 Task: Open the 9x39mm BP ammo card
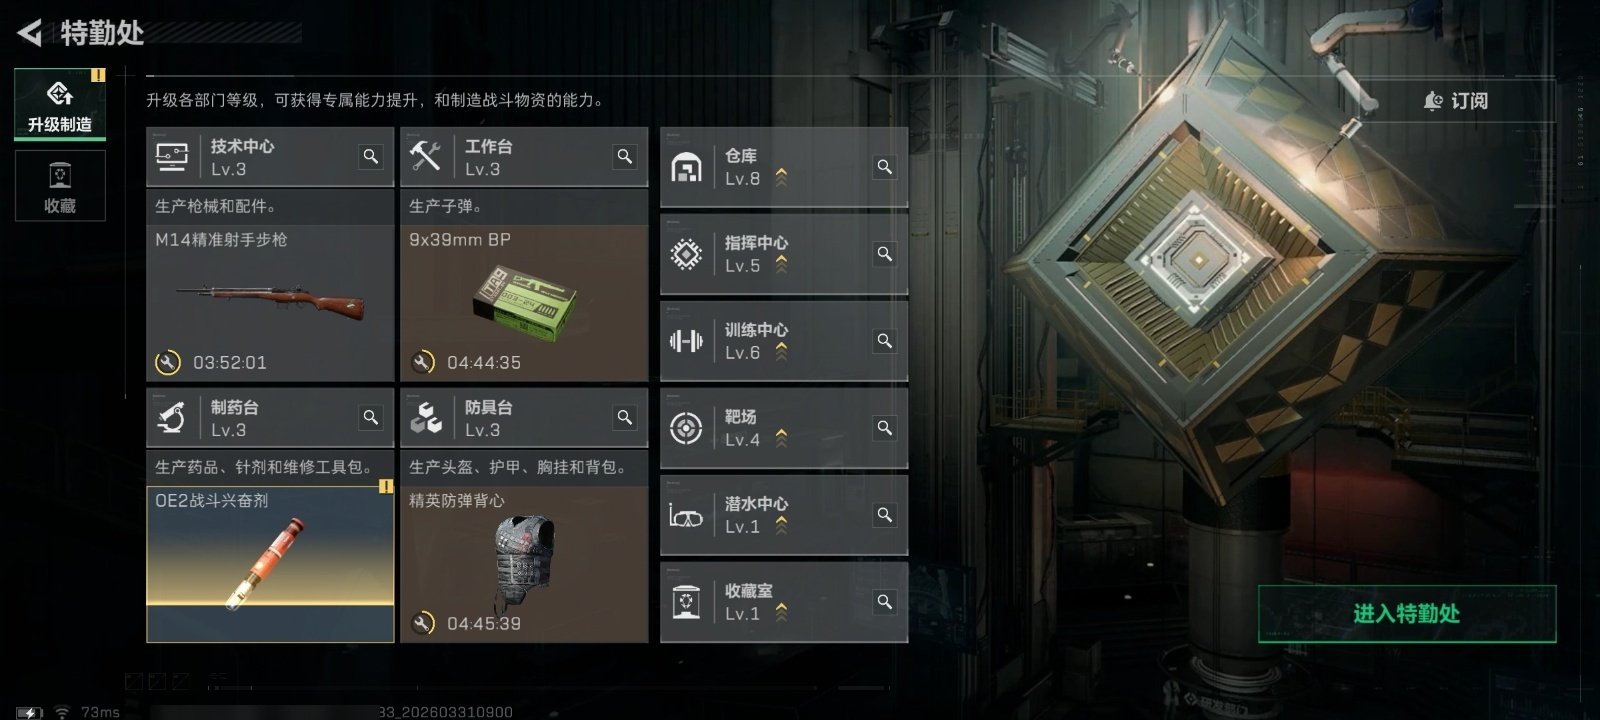[x=524, y=303]
